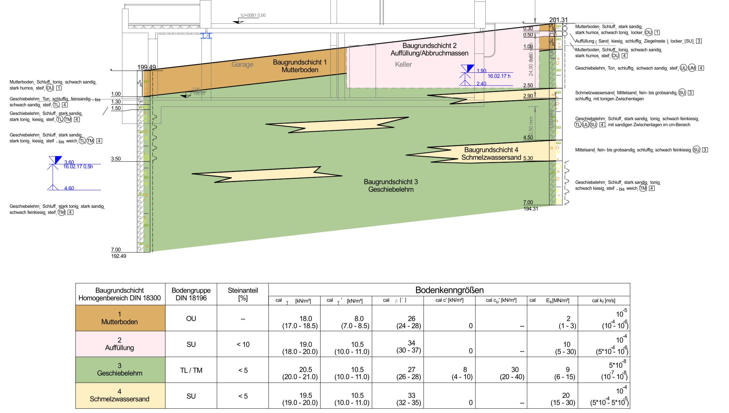Select the bottom elevation value 192.49
The width and height of the screenshot is (729, 413).
[x=118, y=256]
